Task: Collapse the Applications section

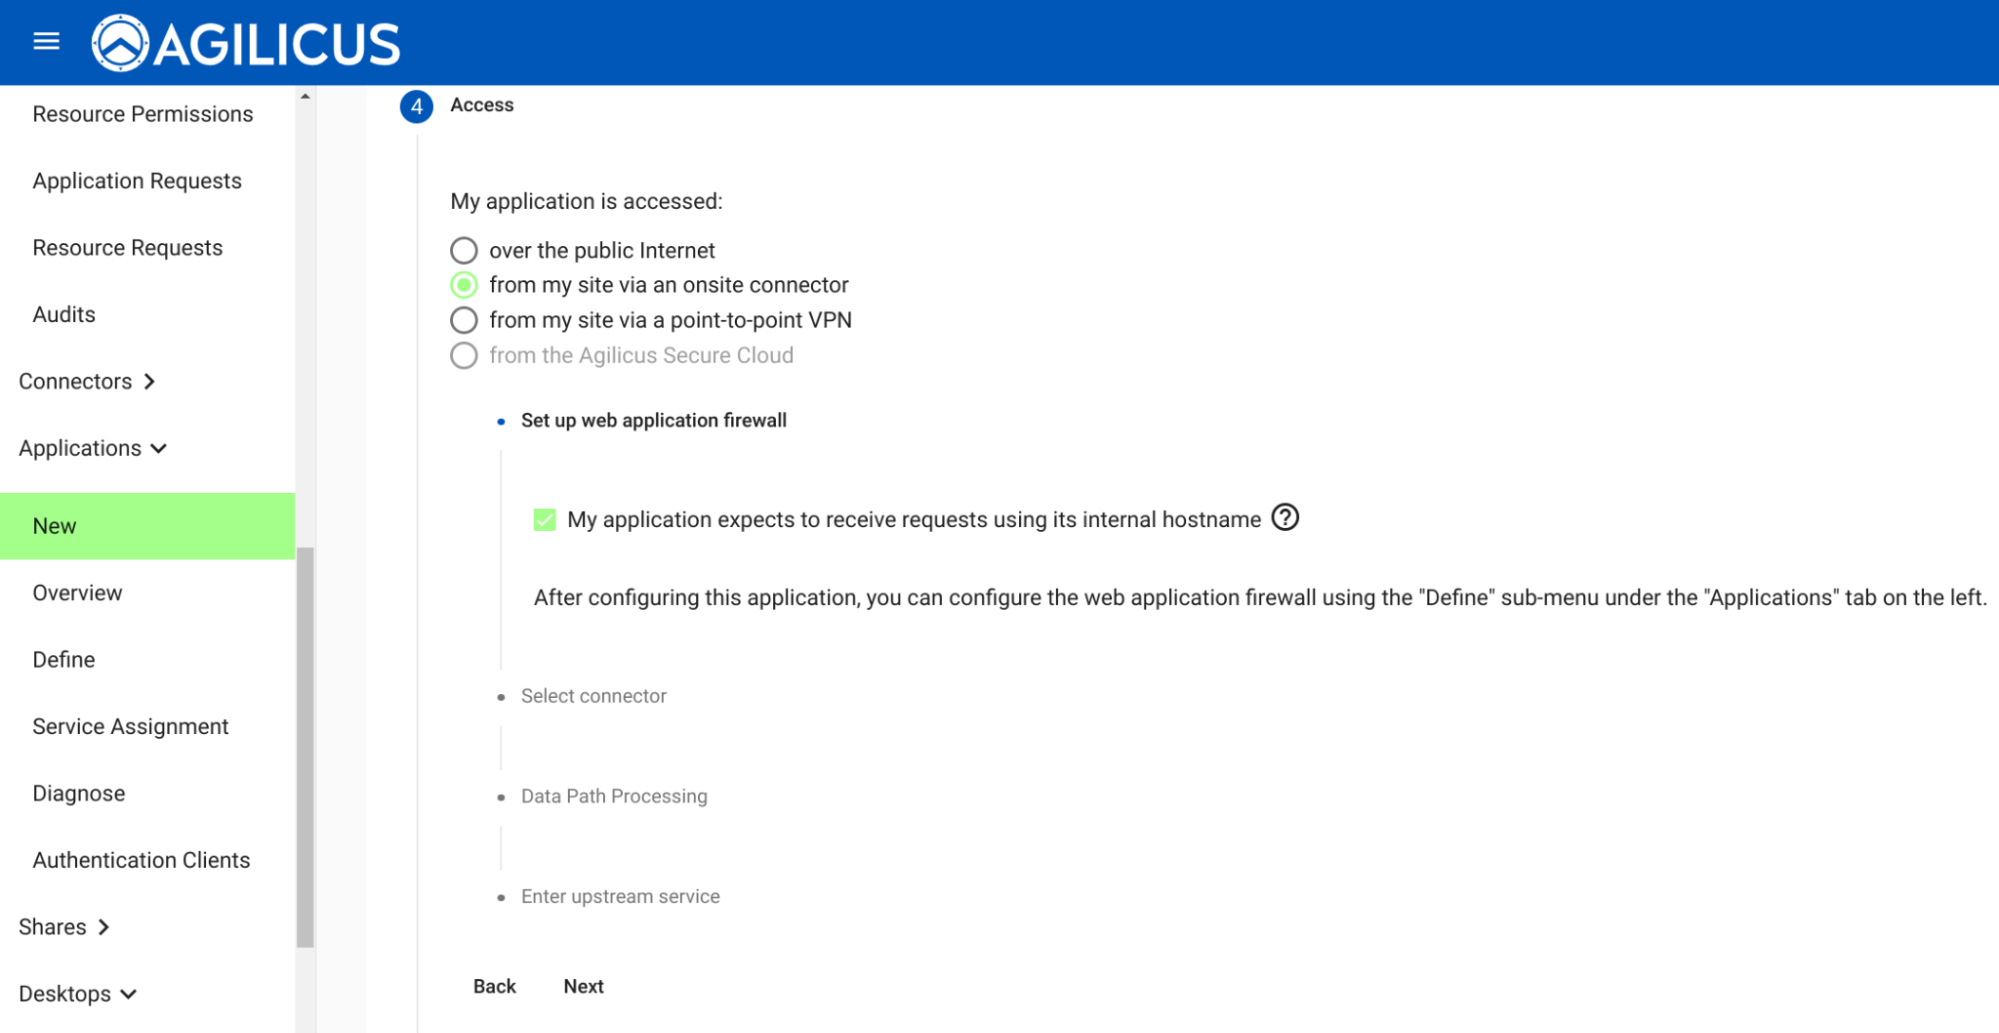Action: click(x=92, y=448)
